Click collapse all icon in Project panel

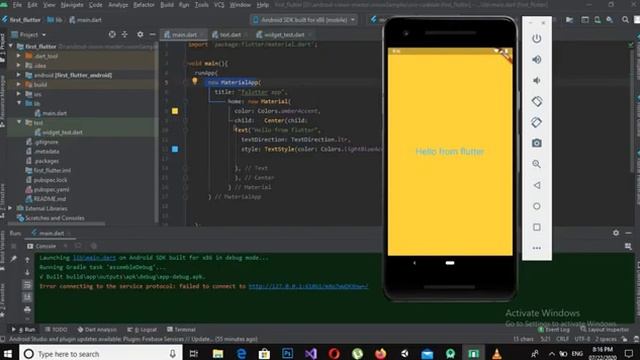[124, 35]
